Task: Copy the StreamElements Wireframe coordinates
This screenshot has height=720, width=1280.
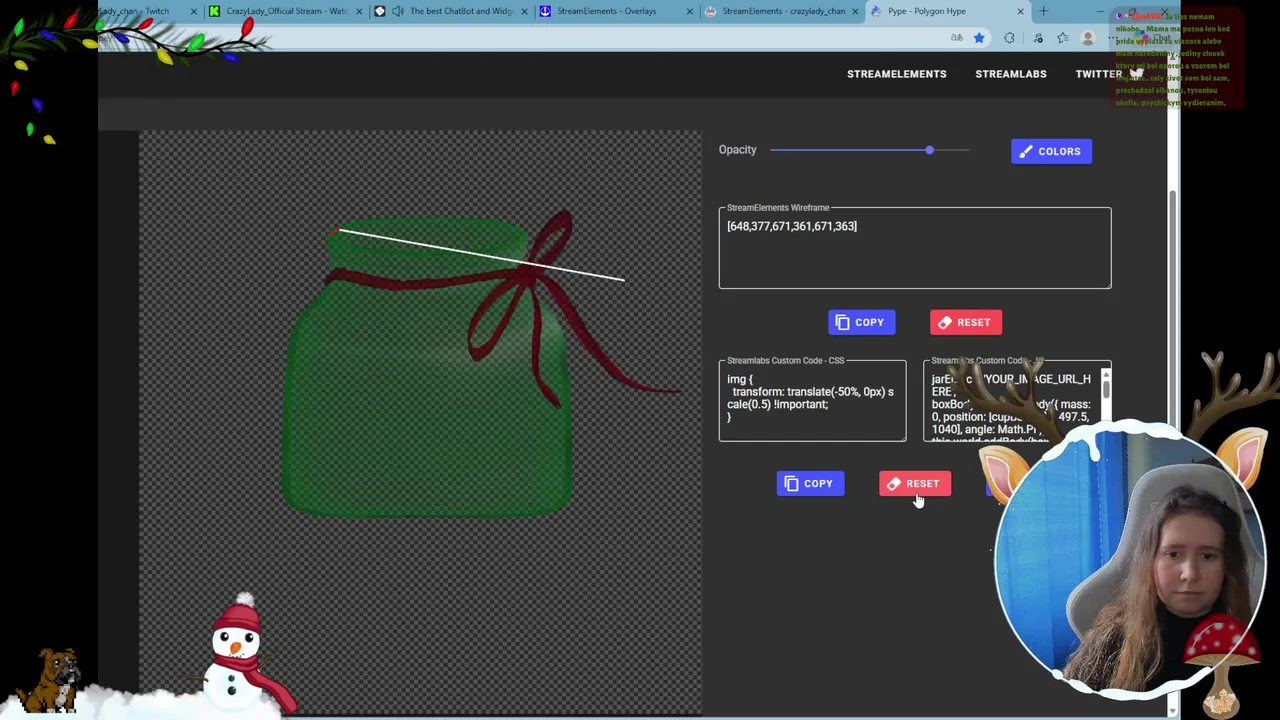Action: [861, 322]
